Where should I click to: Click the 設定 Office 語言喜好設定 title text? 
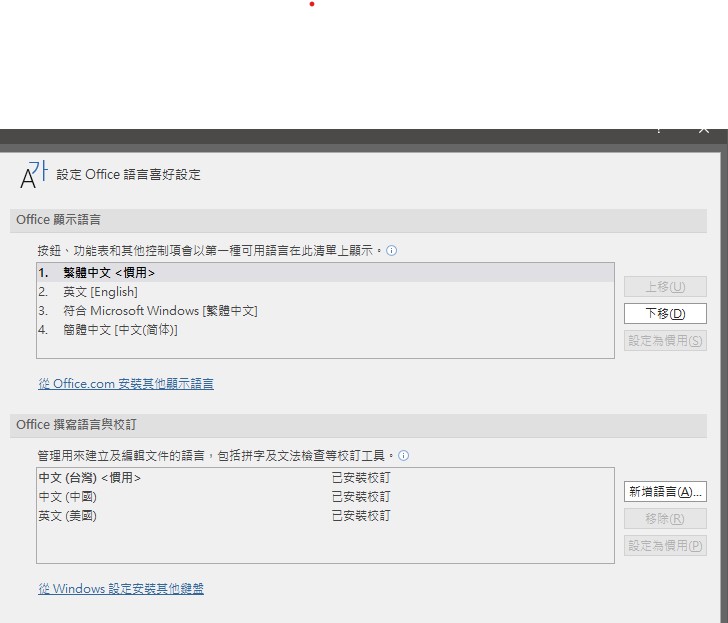pyautogui.click(x=129, y=175)
